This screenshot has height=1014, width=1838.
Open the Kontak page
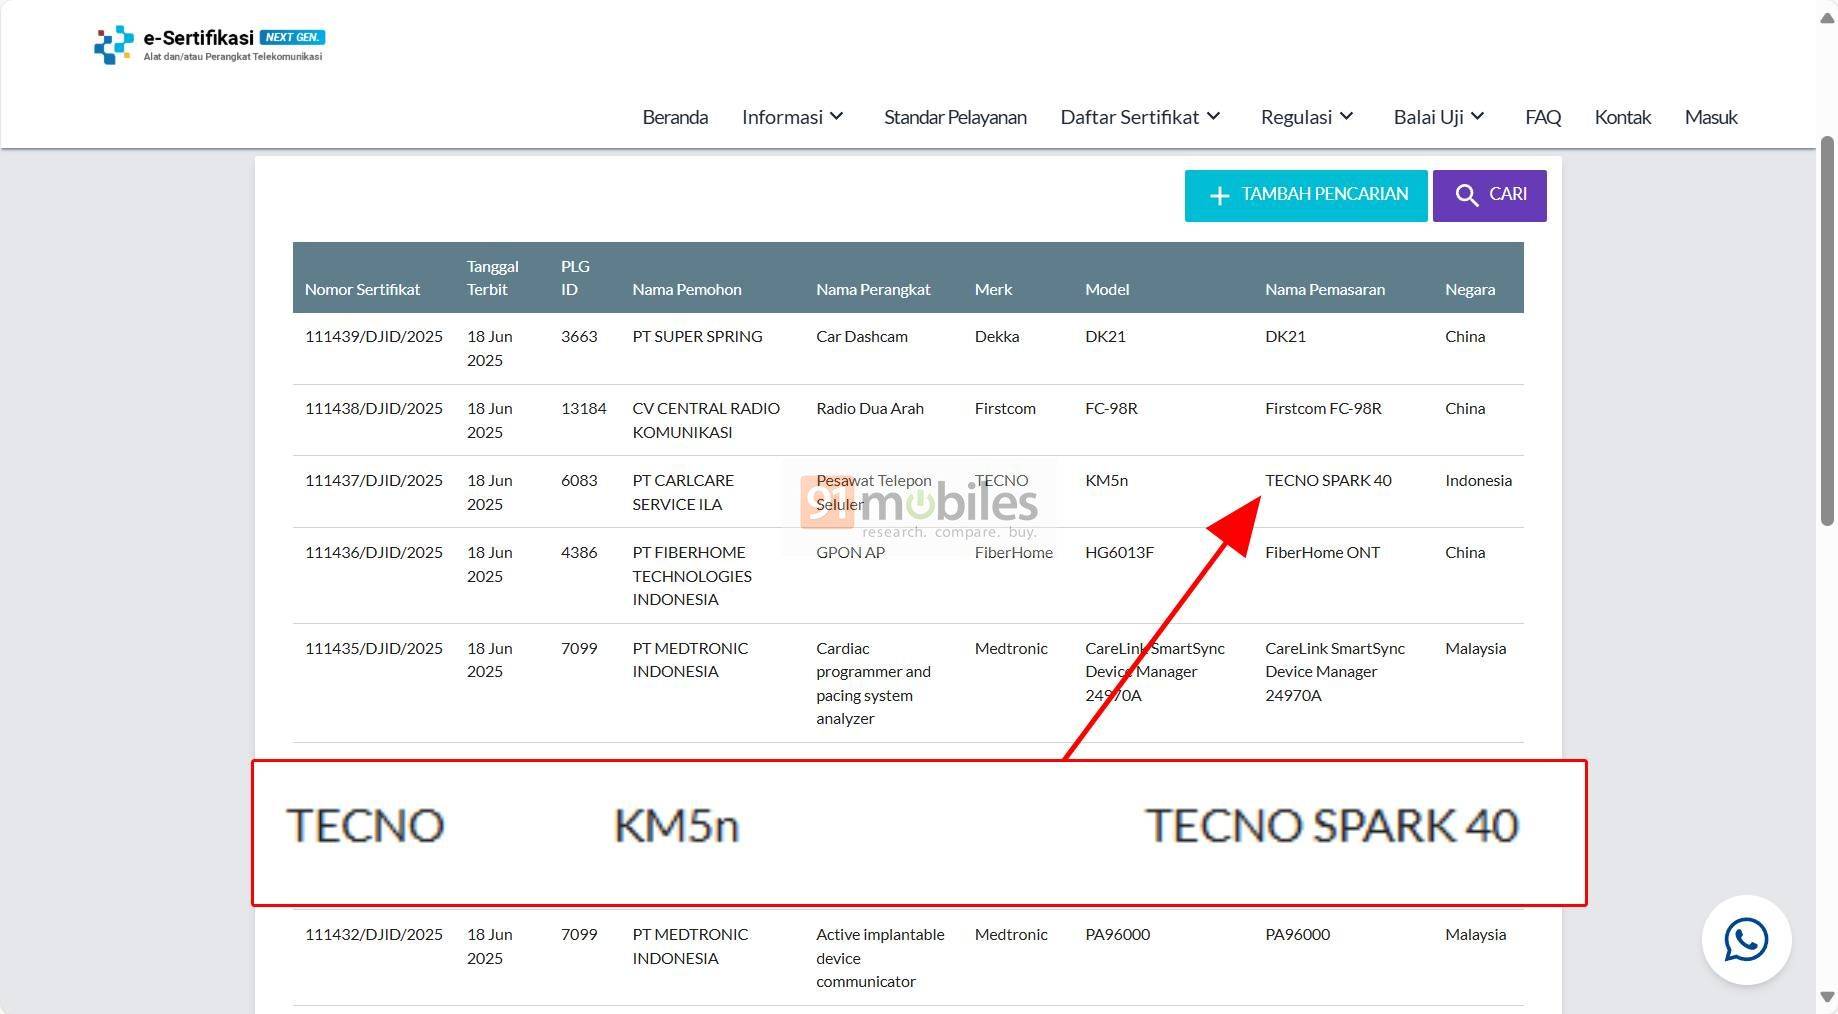tap(1622, 117)
